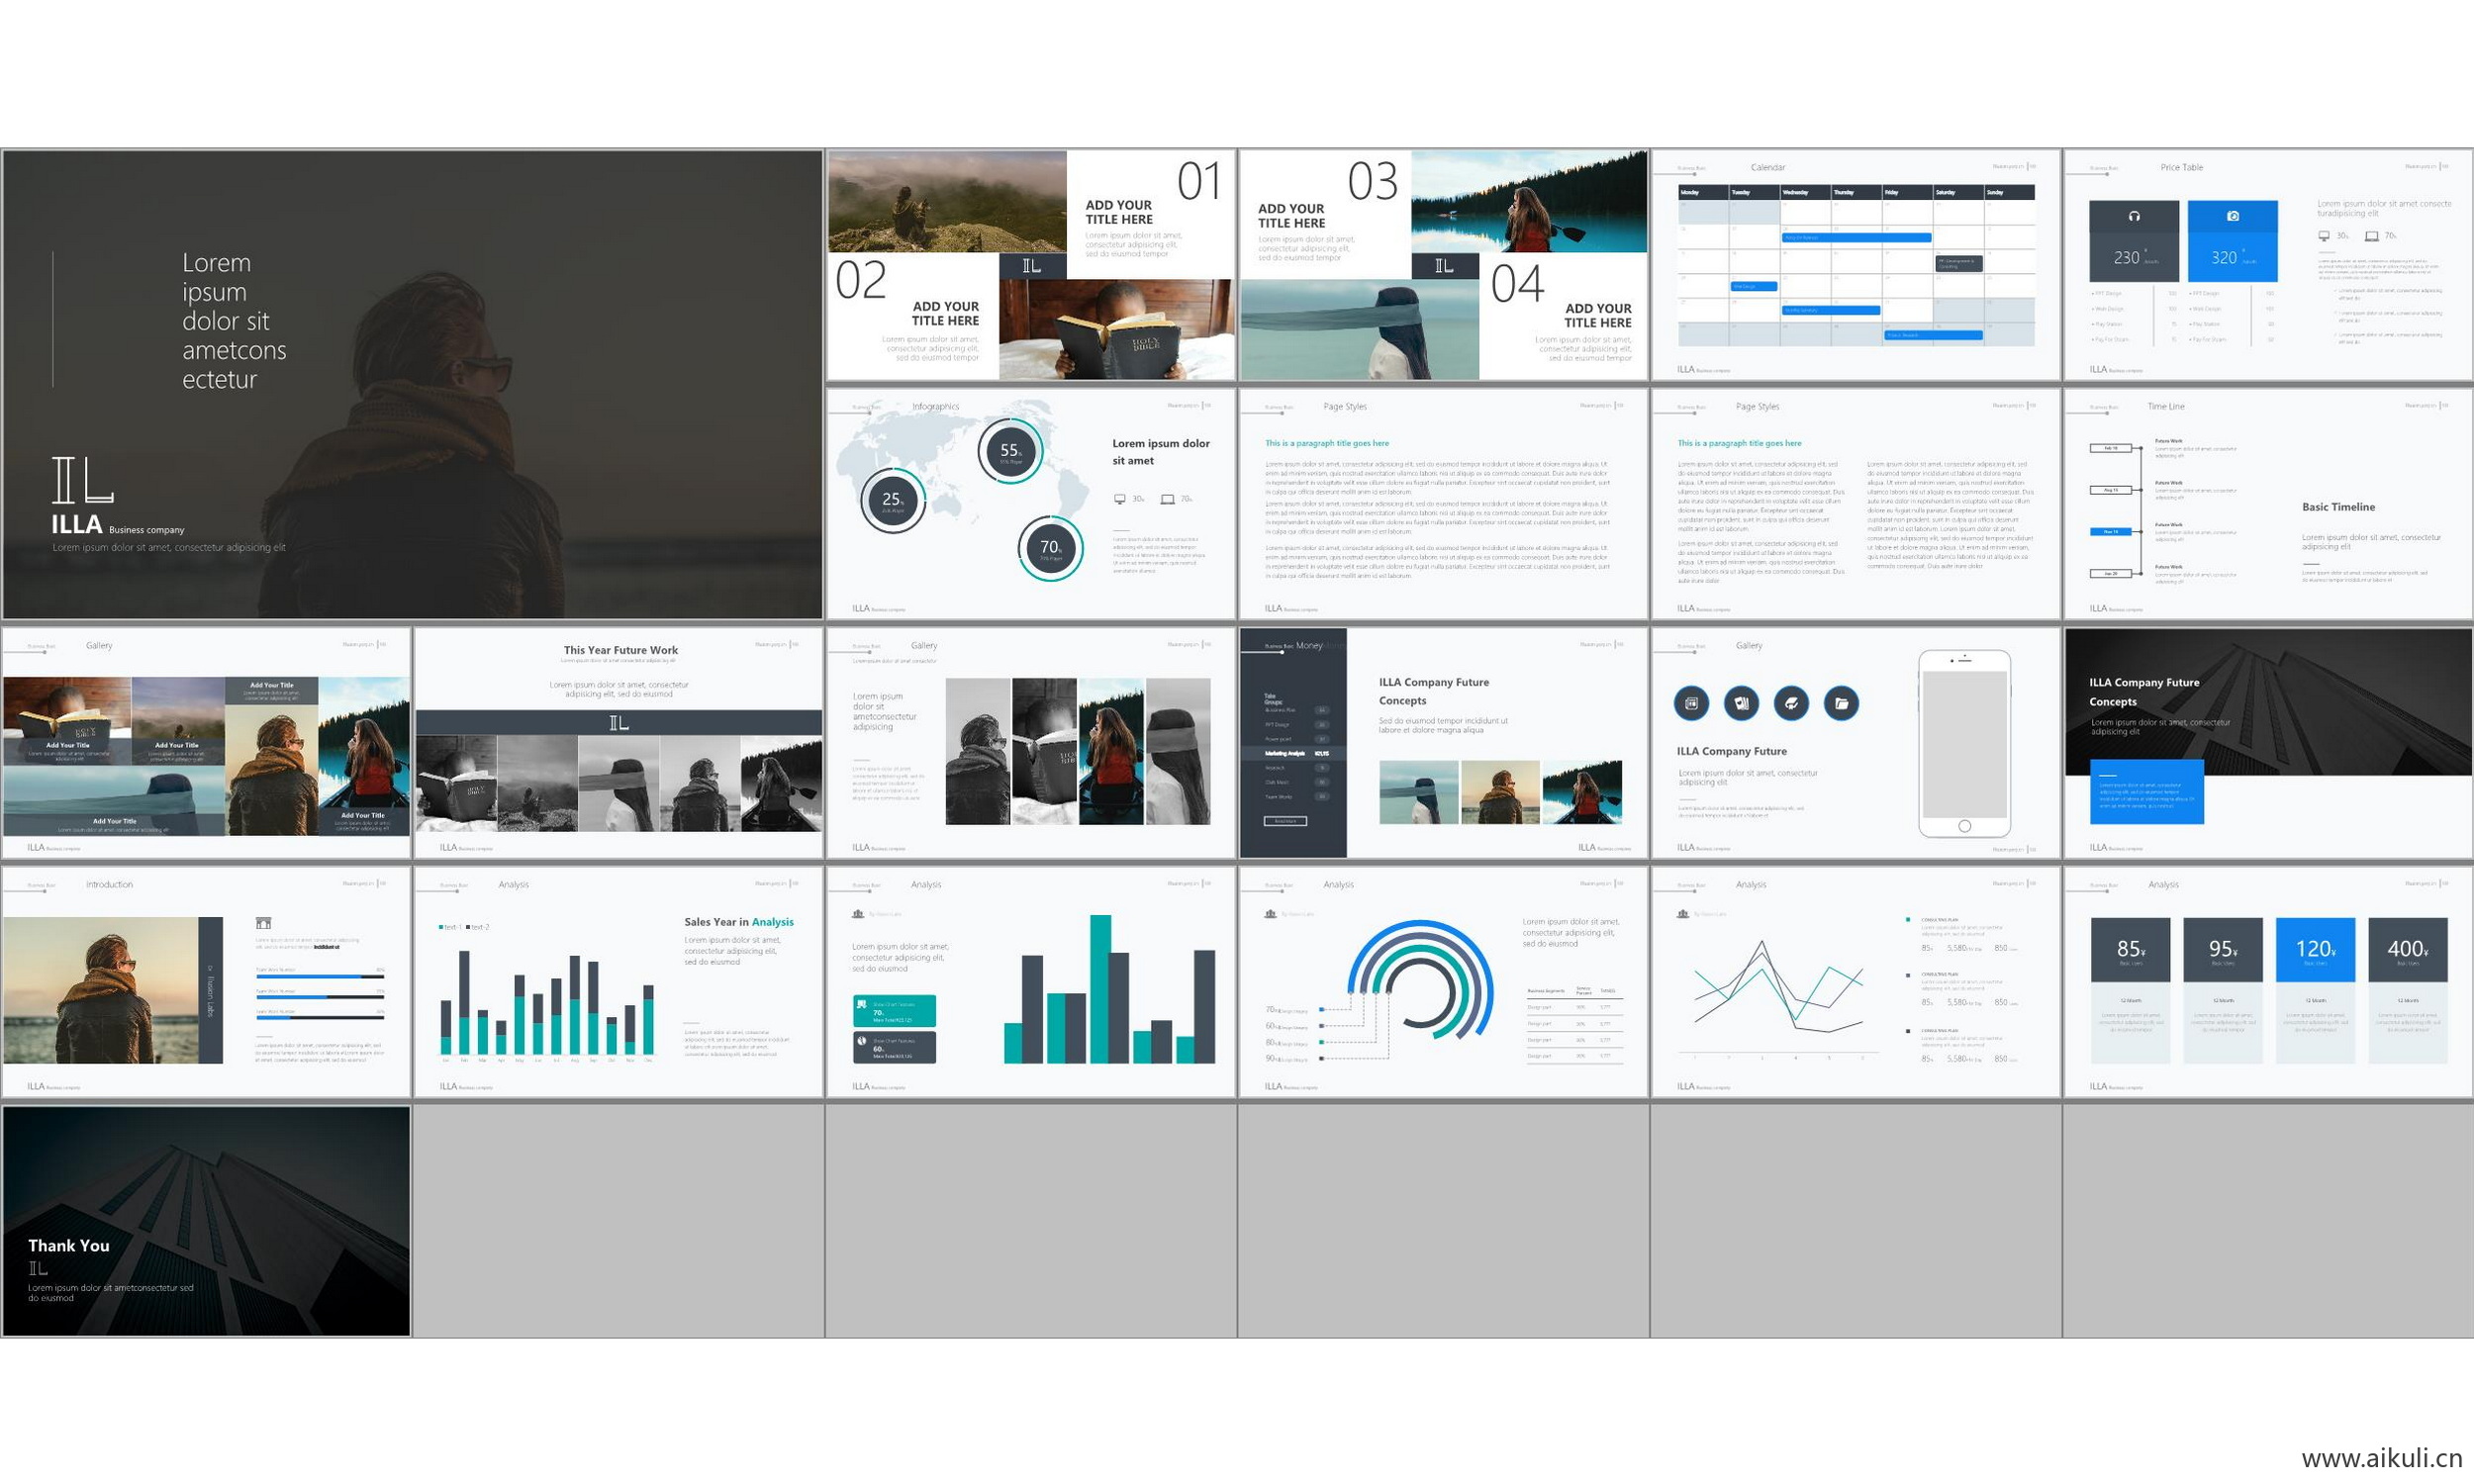Click the camera icon on blue price card

pos(2232,216)
